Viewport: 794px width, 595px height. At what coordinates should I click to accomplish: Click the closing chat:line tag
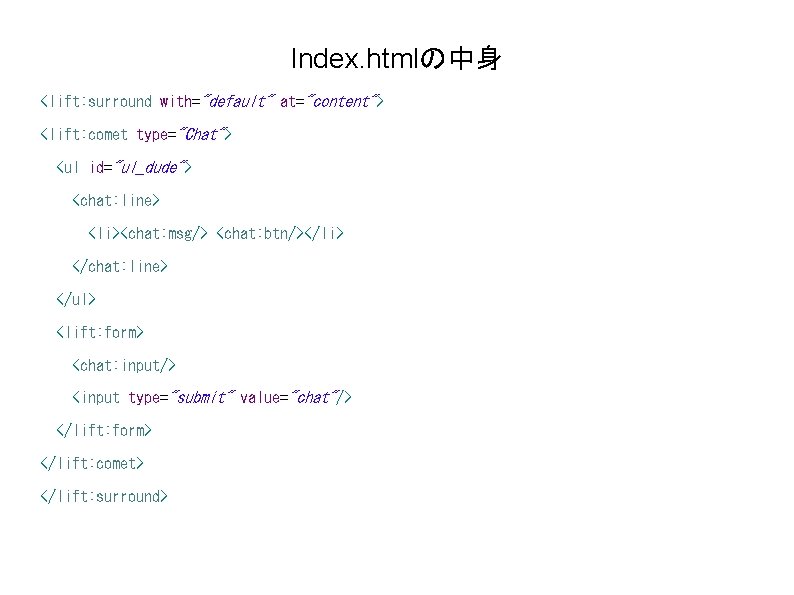[120, 266]
